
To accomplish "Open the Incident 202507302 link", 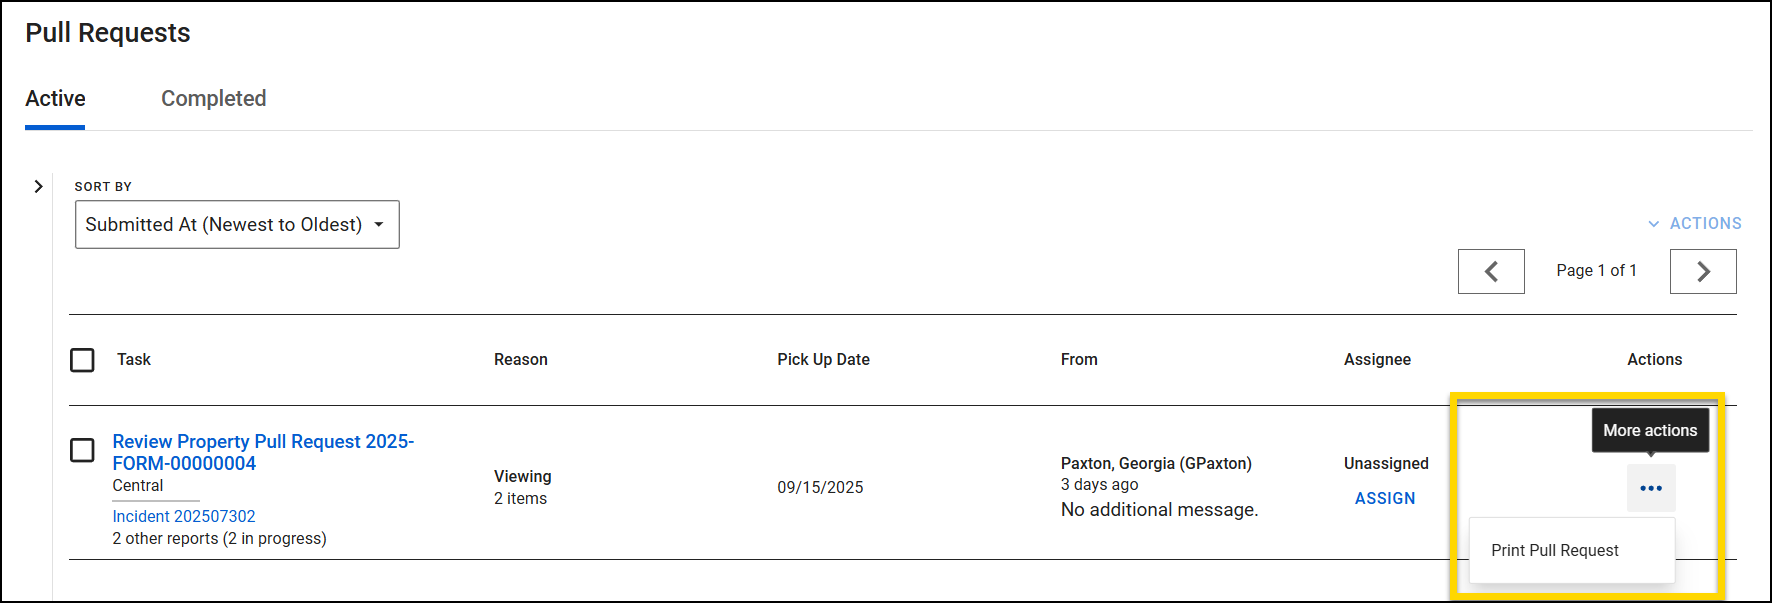I will click(184, 516).
